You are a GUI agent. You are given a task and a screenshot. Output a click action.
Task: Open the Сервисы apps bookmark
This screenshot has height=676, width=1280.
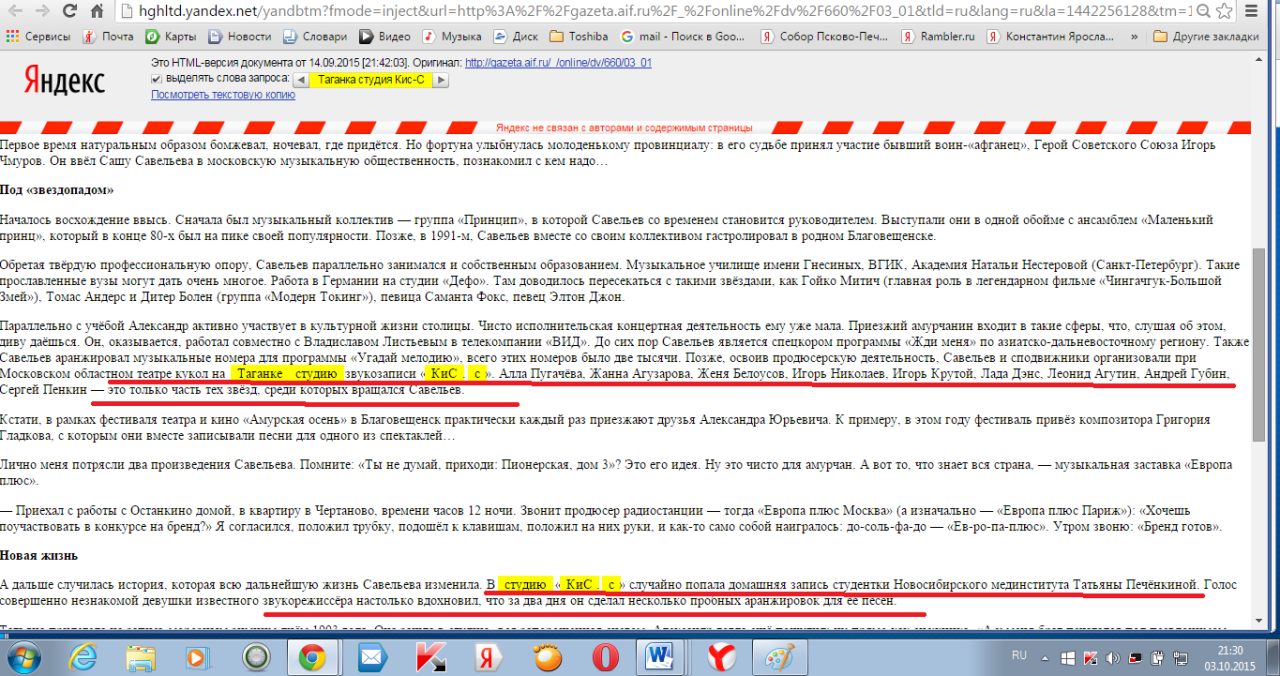38,36
